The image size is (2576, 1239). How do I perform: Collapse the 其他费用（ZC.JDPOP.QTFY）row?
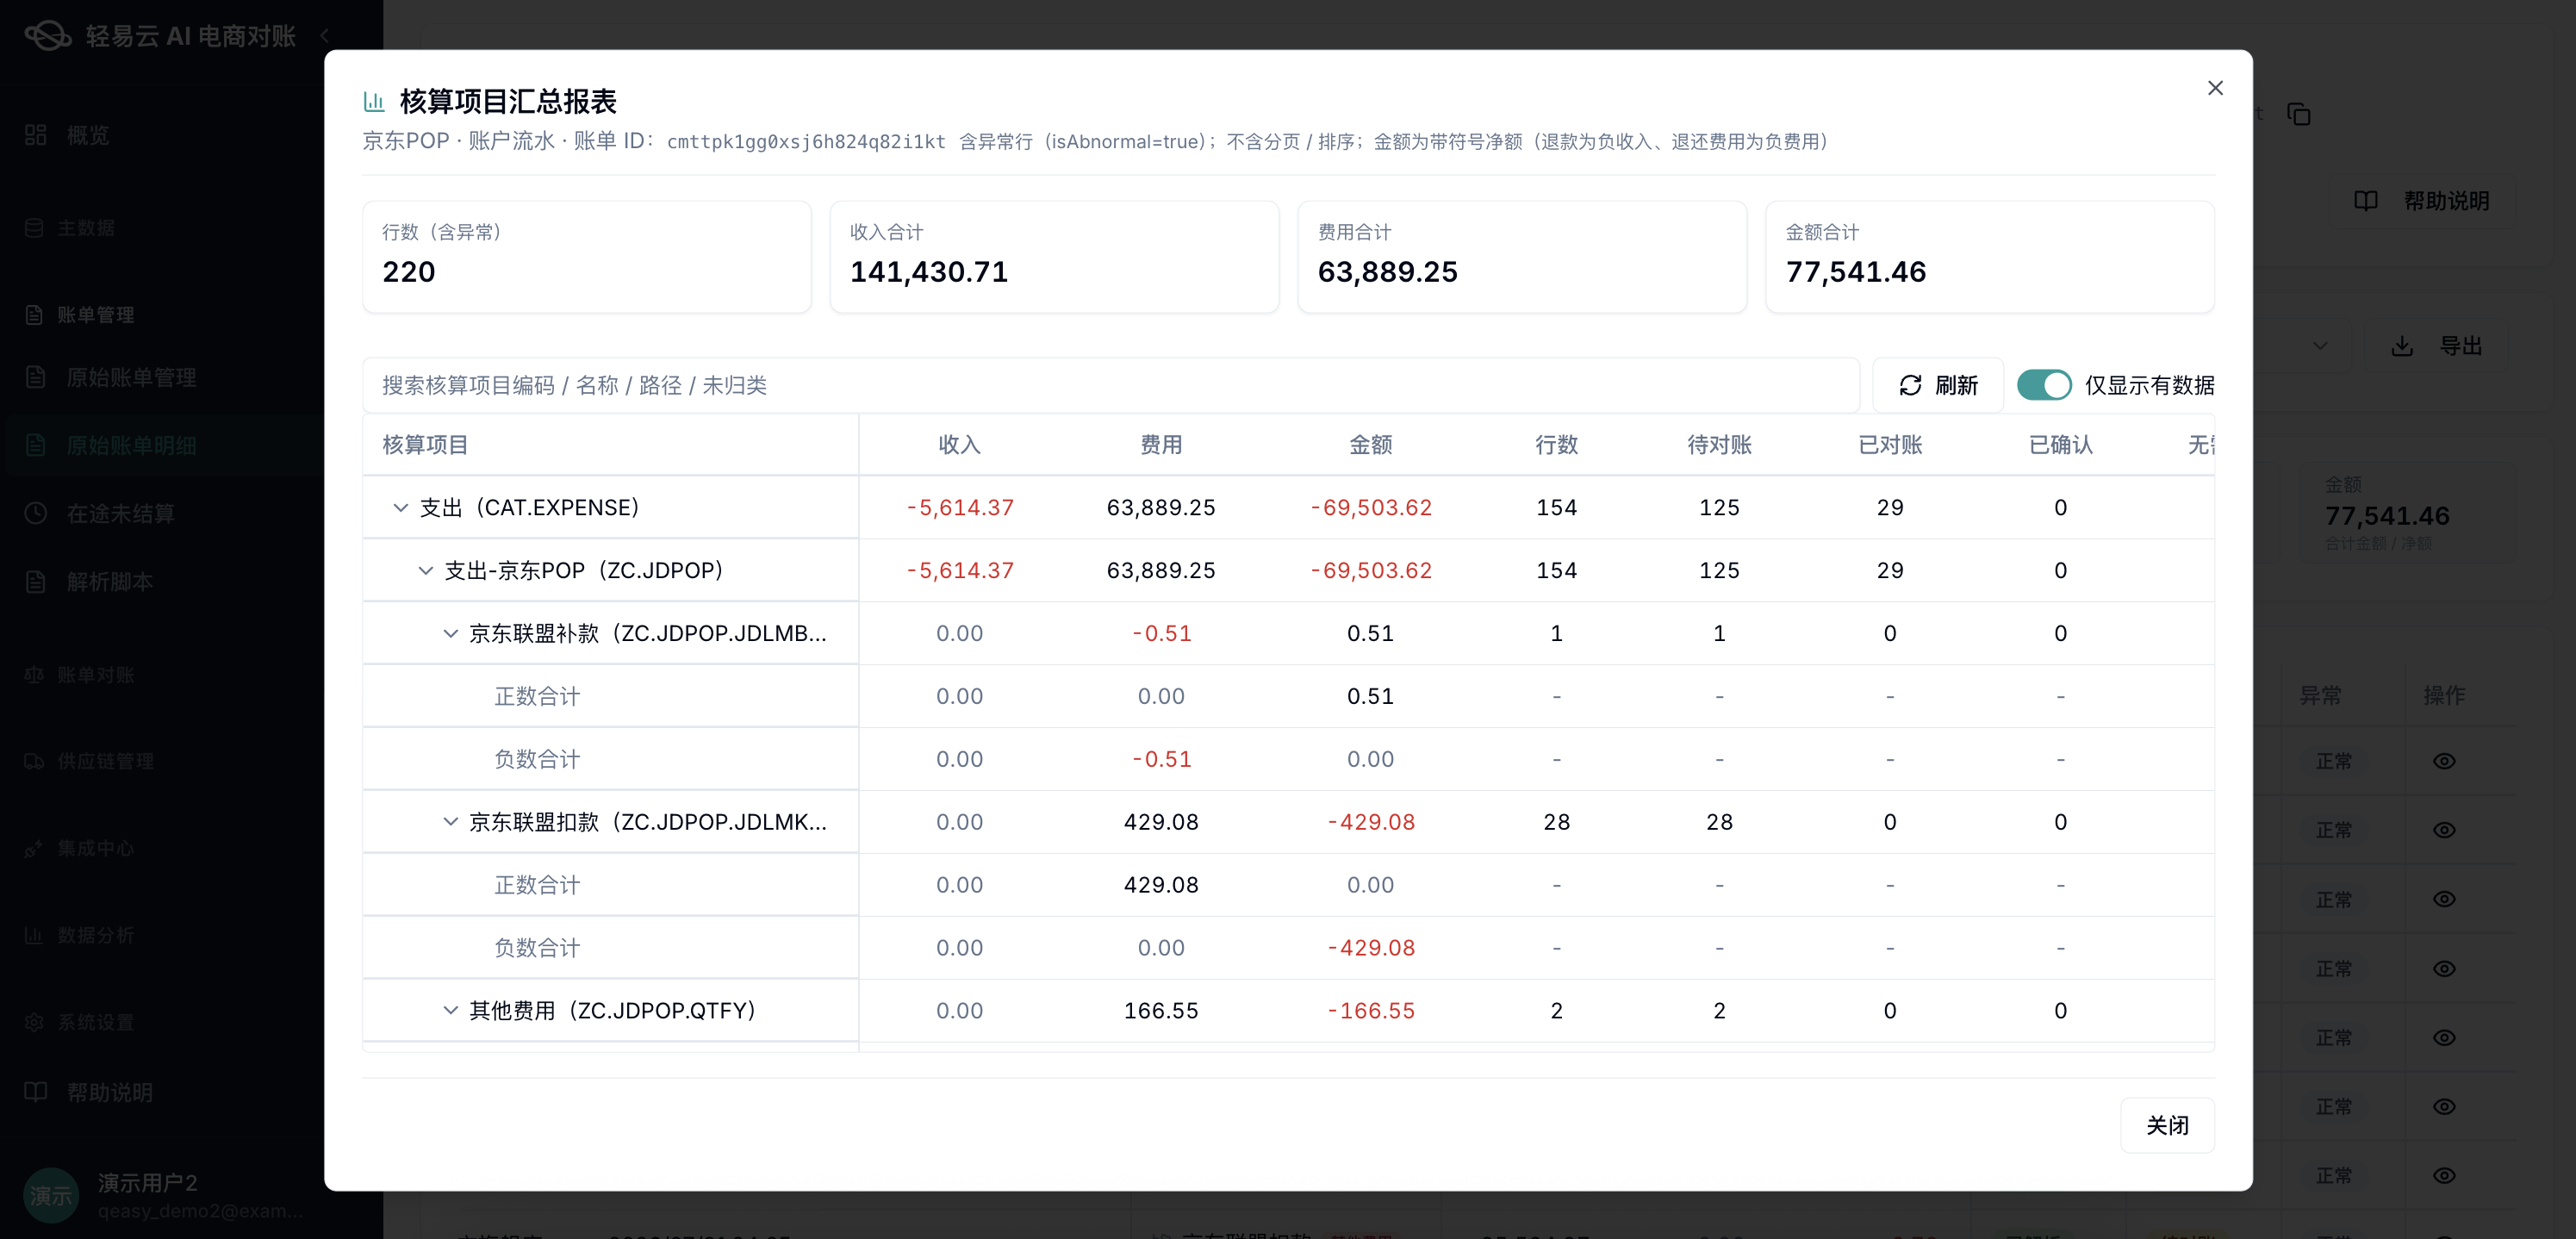pyautogui.click(x=451, y=1011)
